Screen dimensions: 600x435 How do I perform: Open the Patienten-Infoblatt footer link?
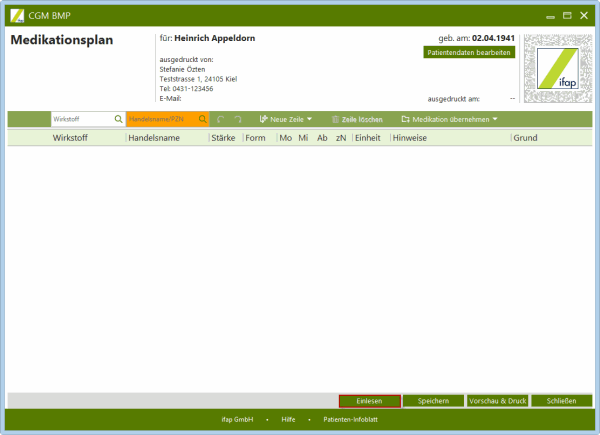pyautogui.click(x=350, y=420)
